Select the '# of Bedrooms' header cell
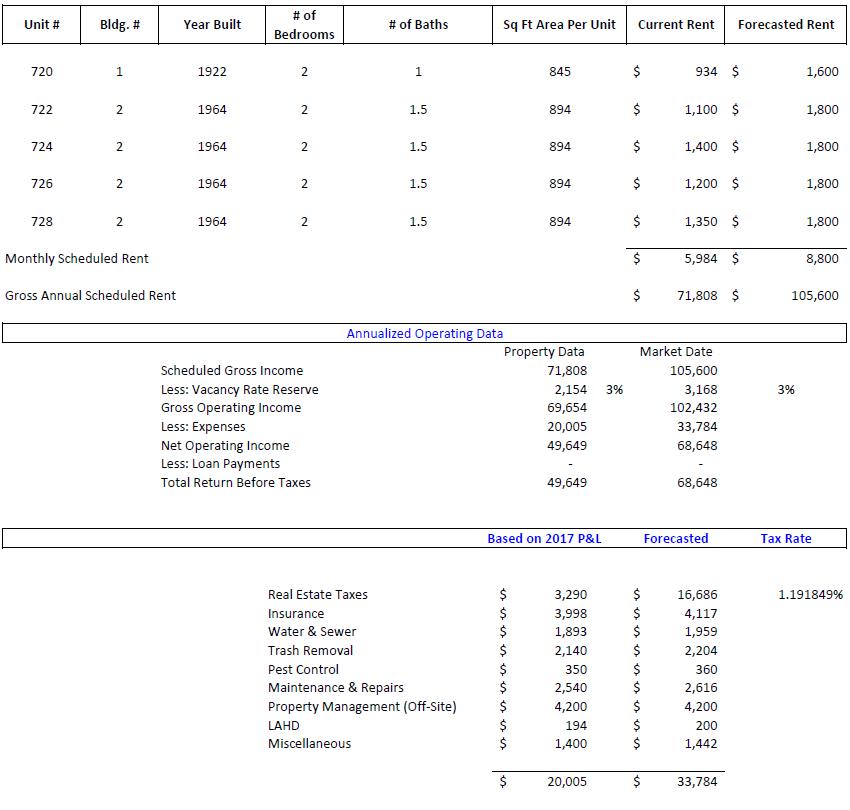Image resolution: width=850 pixels, height=810 pixels. 304,24
